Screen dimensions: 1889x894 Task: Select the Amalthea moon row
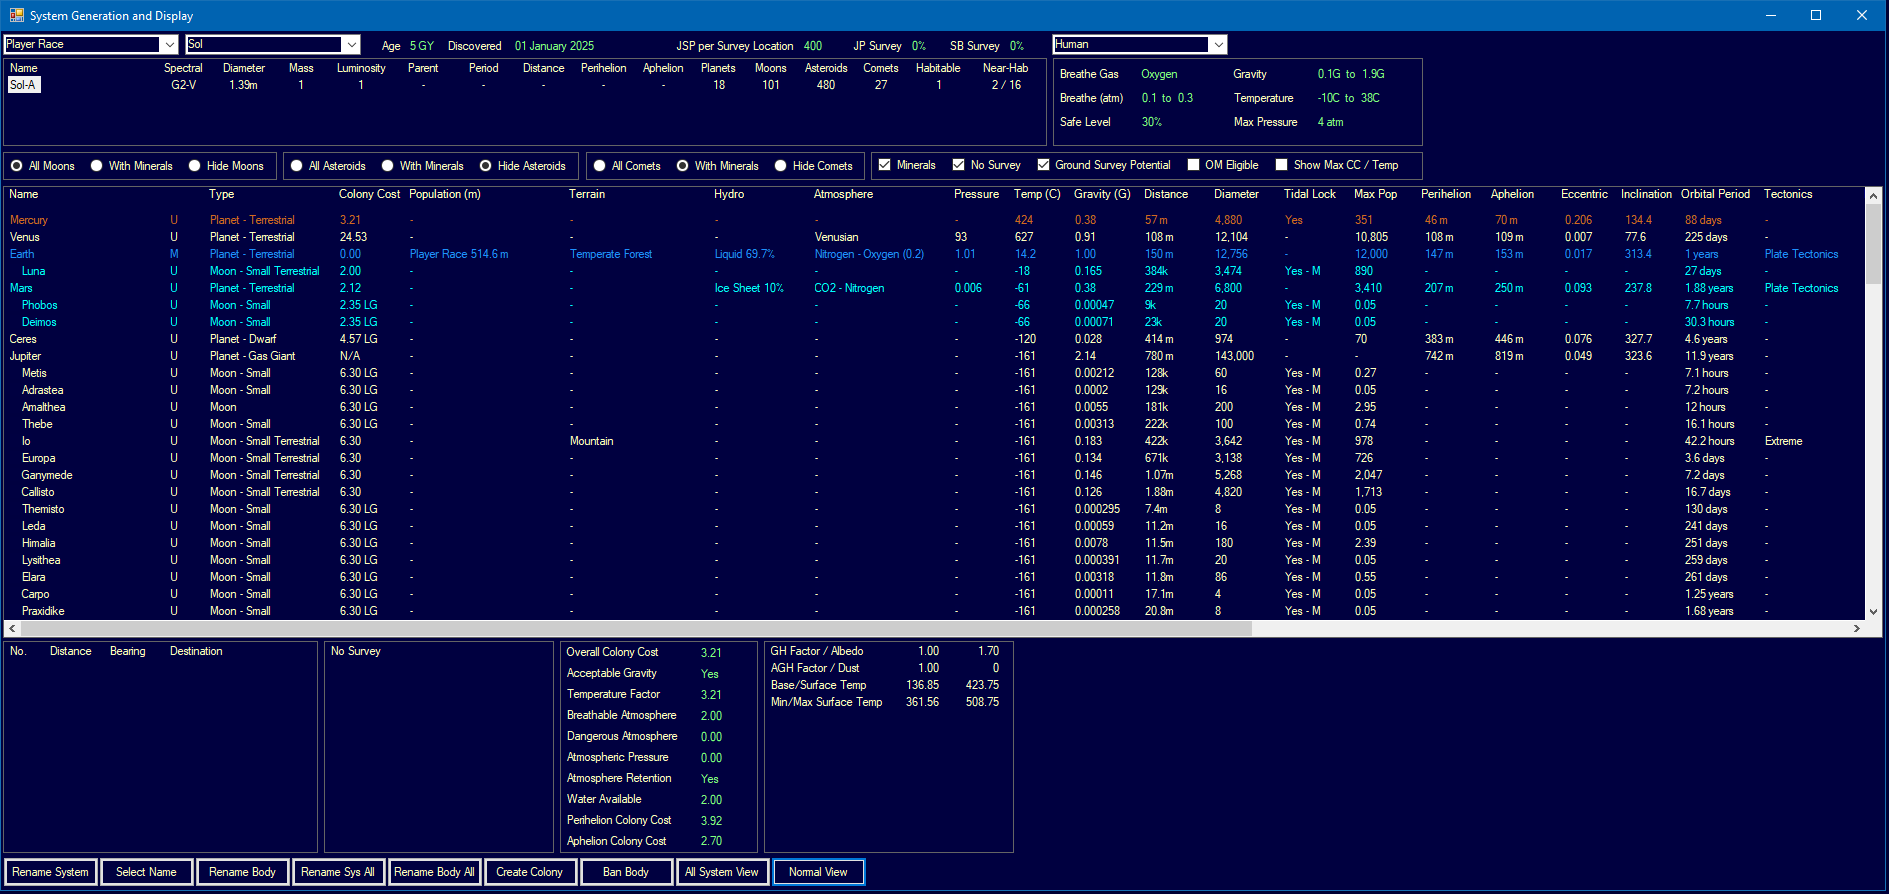point(935,407)
